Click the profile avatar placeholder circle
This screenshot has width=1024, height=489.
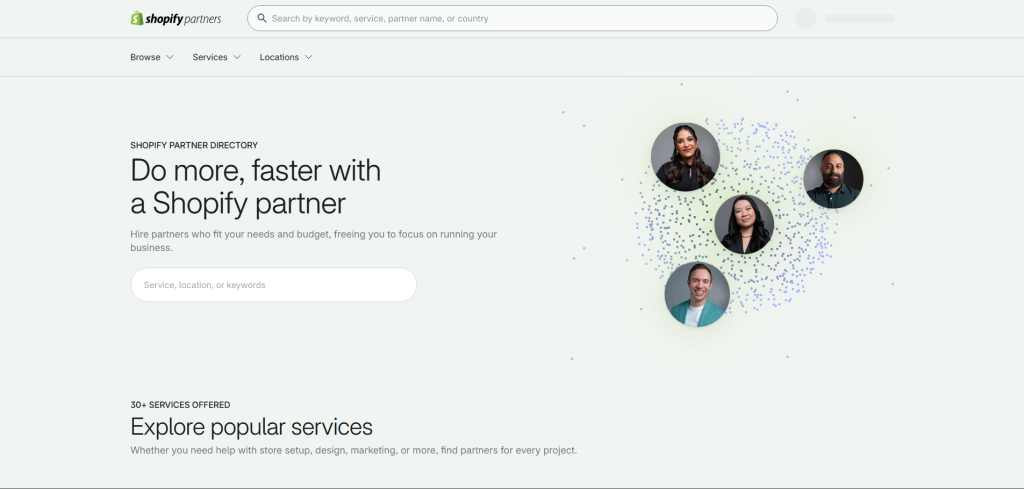coord(805,18)
